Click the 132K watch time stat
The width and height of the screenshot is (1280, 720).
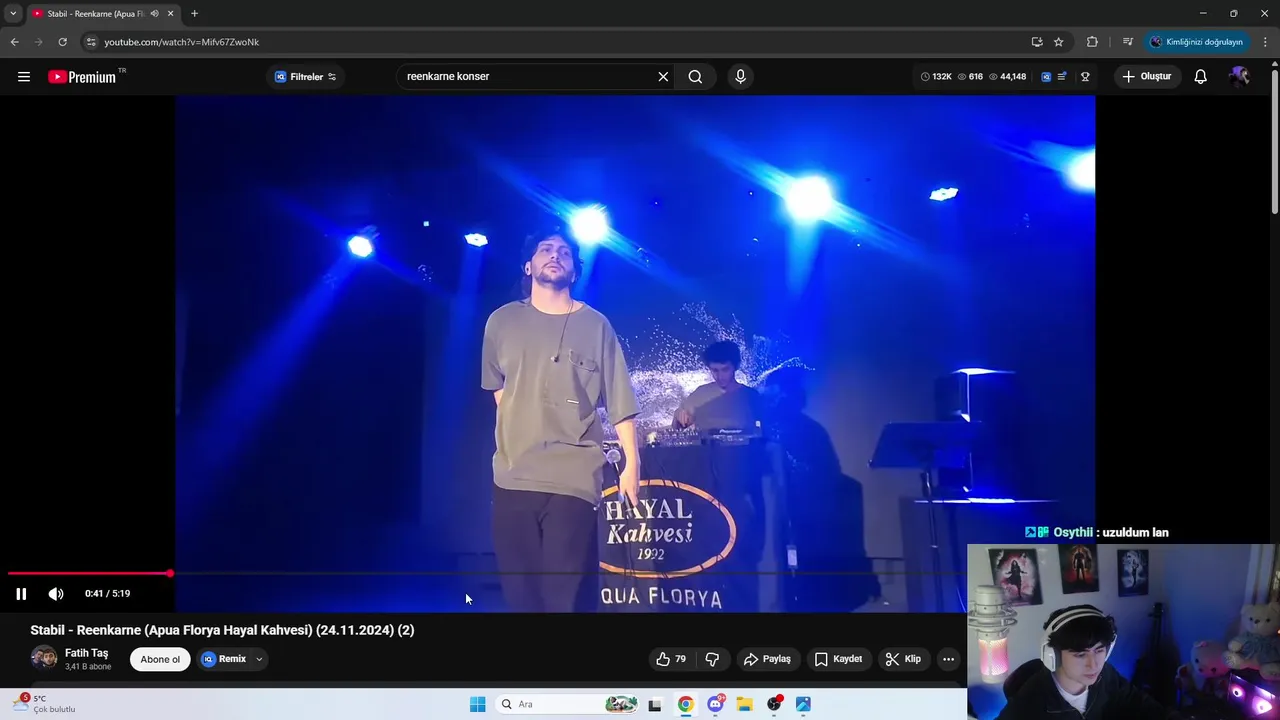pos(936,77)
